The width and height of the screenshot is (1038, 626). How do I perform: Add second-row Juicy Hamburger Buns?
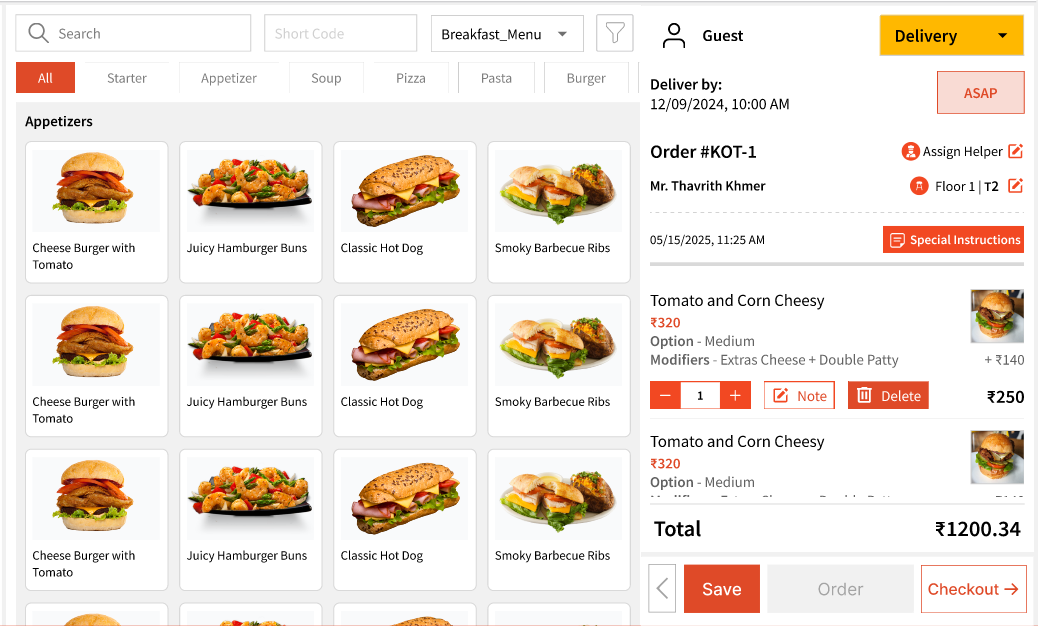tap(251, 366)
